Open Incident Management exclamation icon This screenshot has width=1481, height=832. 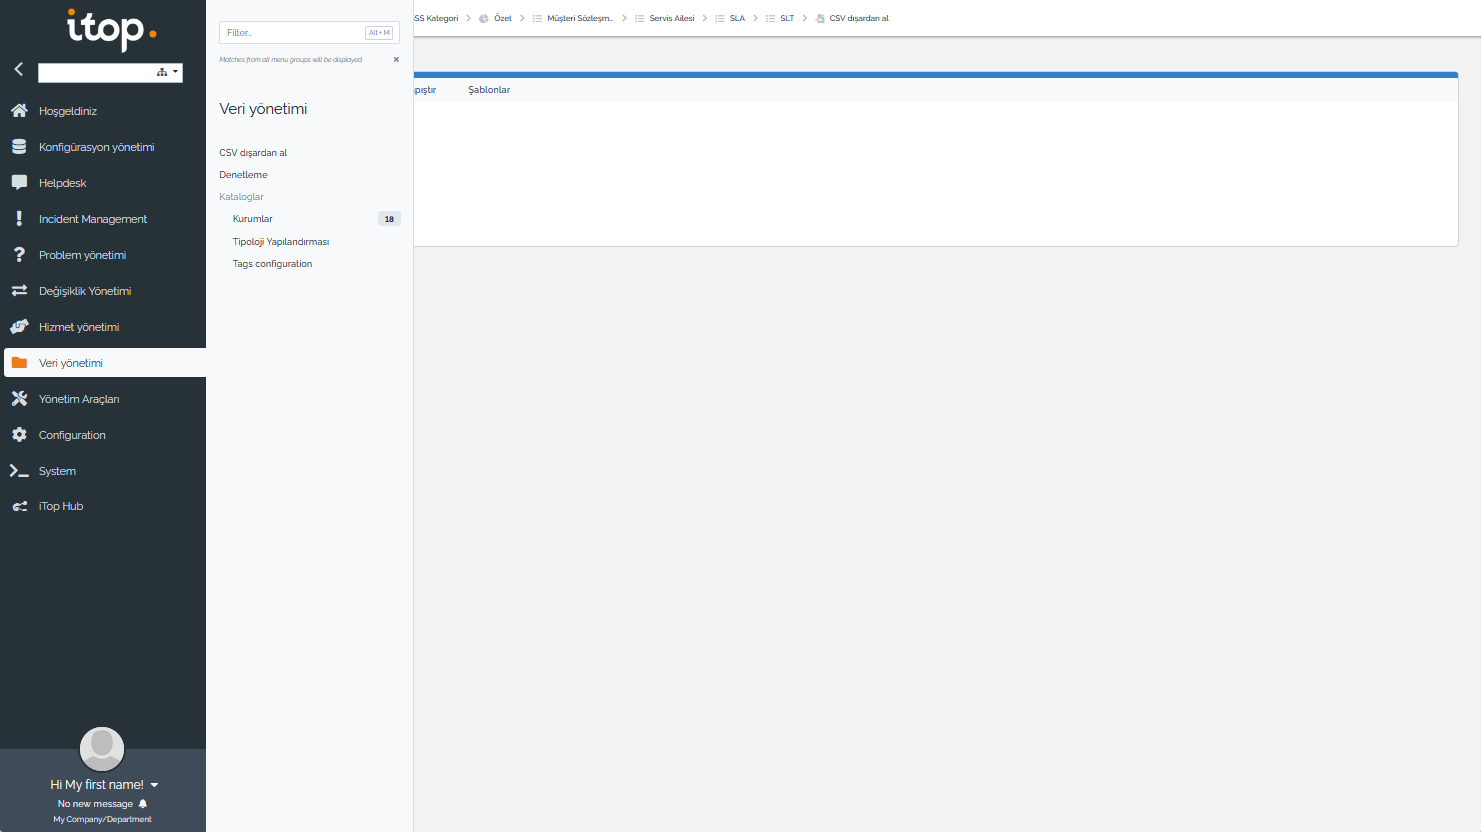click(19, 219)
